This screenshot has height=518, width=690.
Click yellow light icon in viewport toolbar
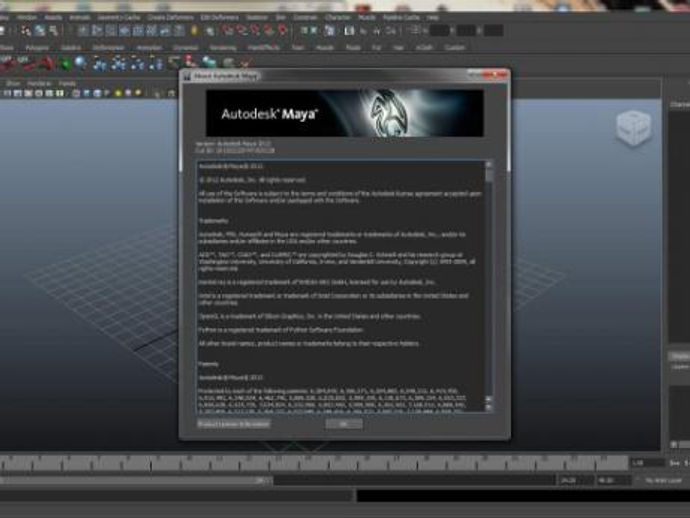point(118,93)
